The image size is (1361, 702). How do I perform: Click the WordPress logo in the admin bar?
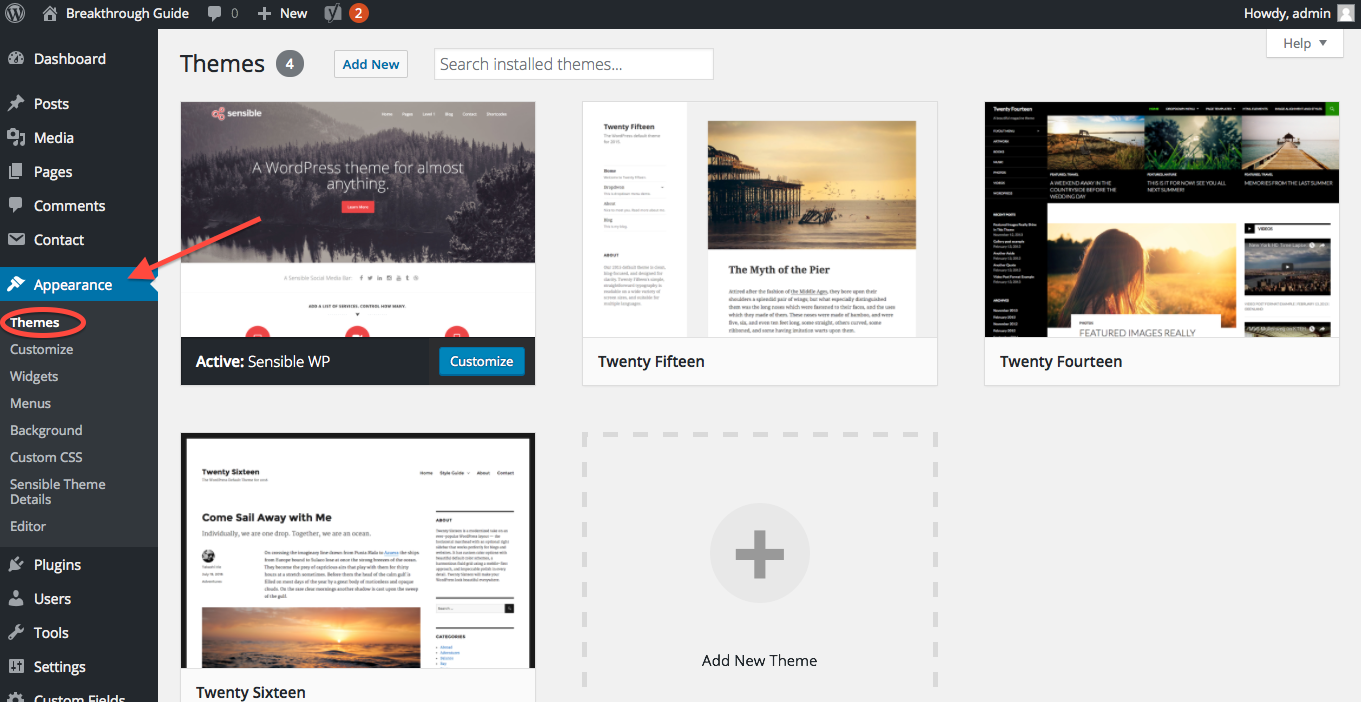(13, 13)
